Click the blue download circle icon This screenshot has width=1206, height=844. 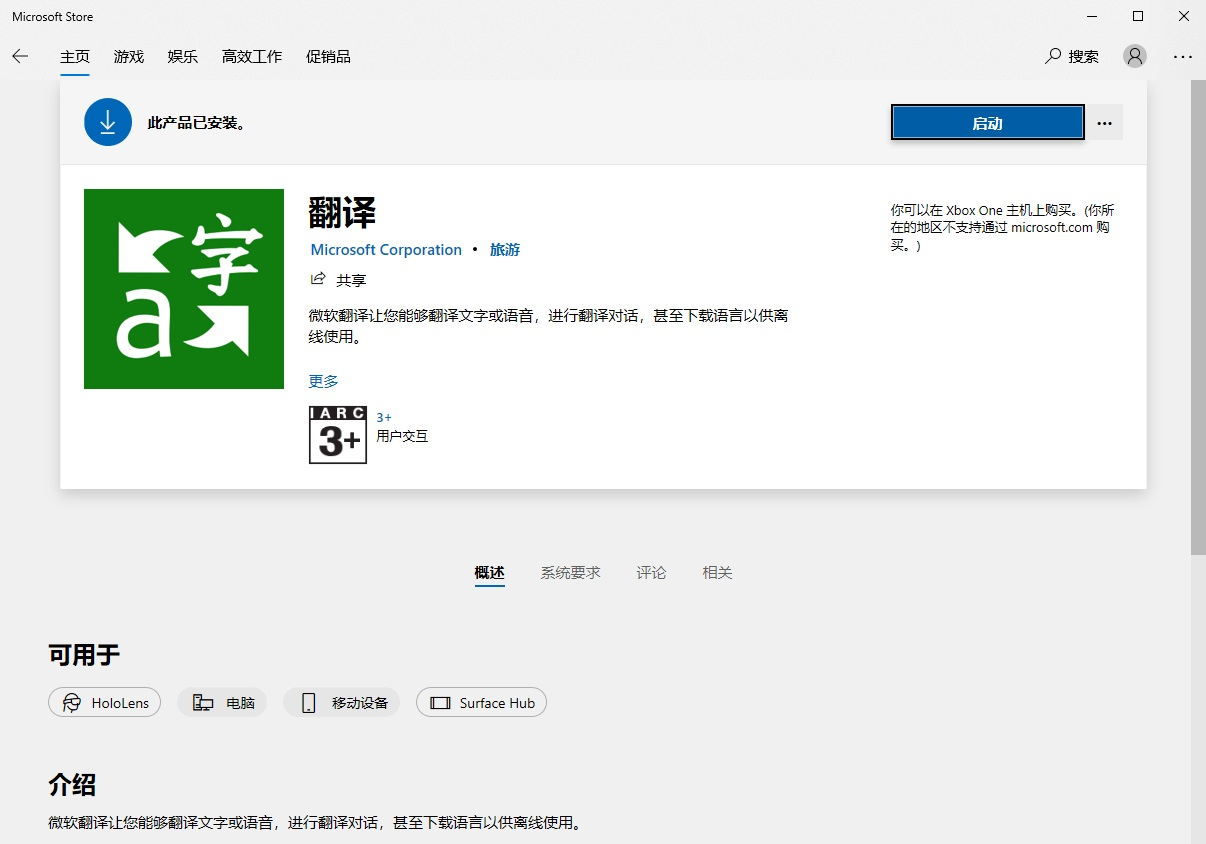pos(108,122)
